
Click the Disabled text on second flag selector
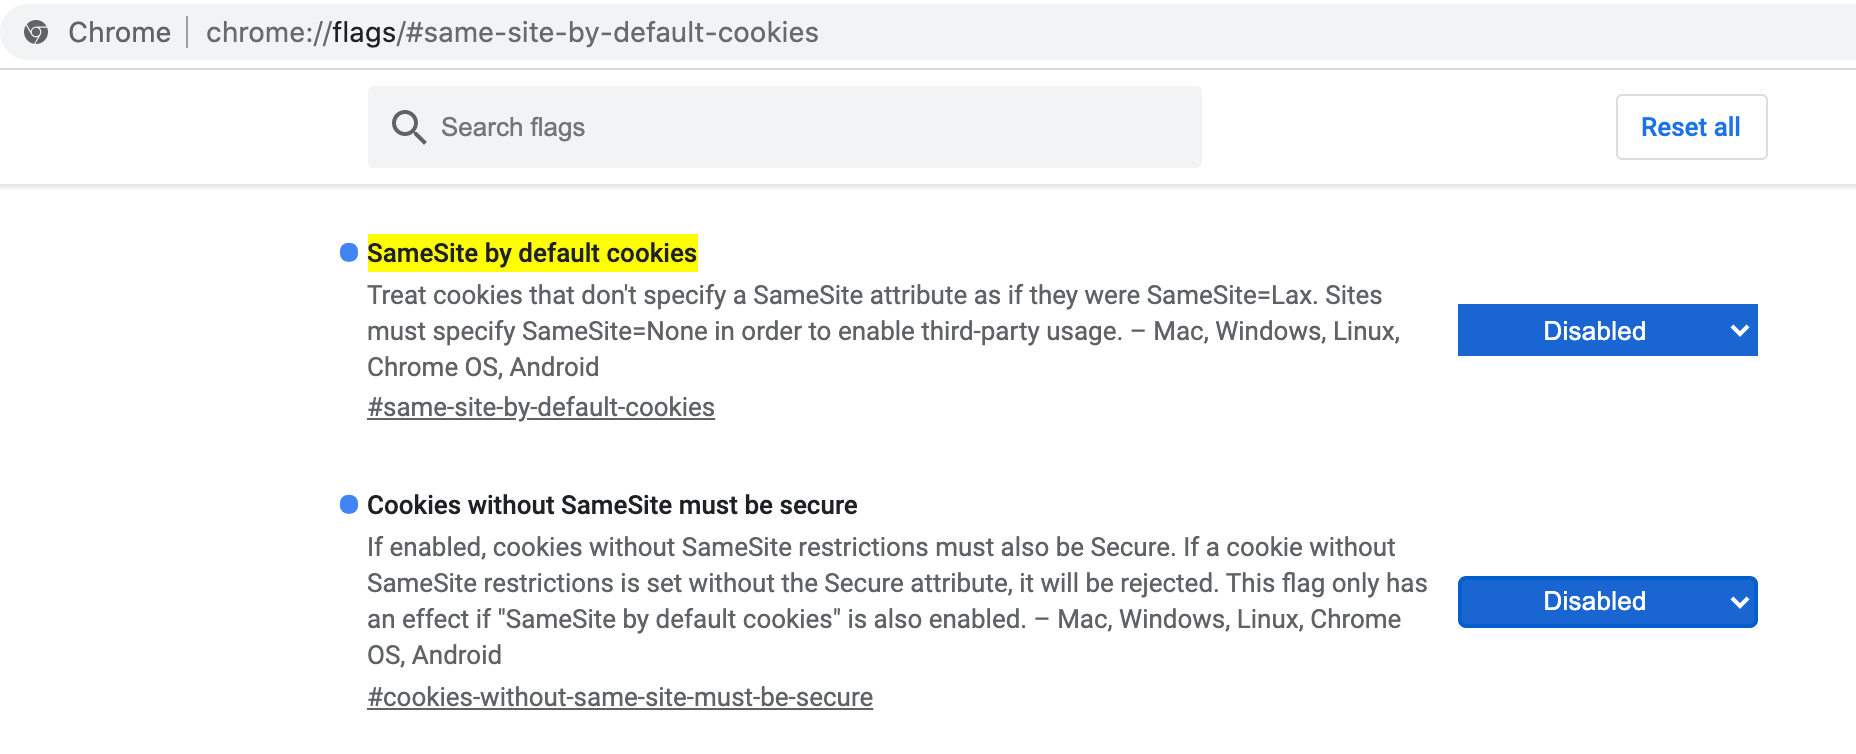[x=1593, y=601]
